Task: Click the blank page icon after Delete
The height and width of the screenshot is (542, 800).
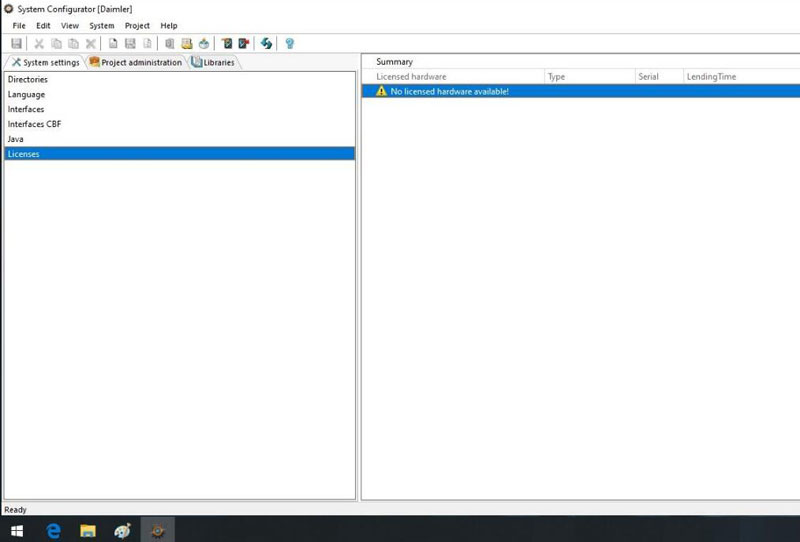Action: 113,43
